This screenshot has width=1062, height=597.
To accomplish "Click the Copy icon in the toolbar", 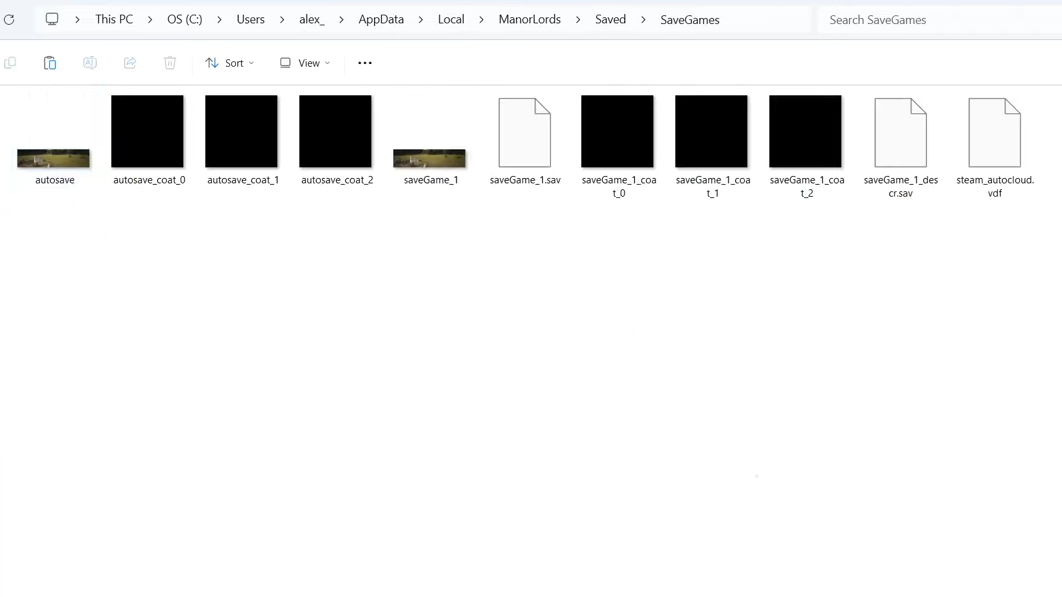I will pyautogui.click(x=10, y=62).
